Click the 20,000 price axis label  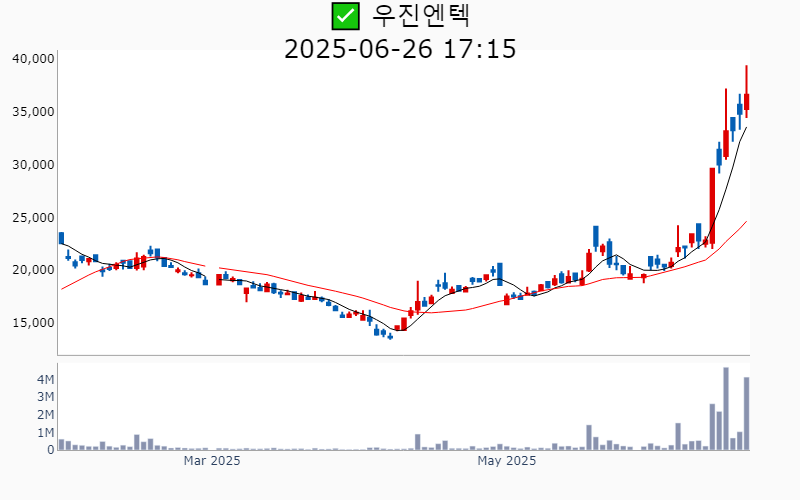click(x=33, y=270)
